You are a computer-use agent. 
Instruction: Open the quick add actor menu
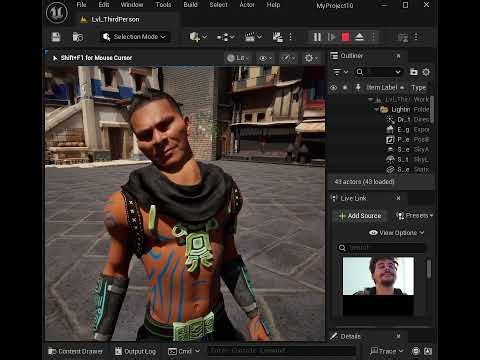[198, 37]
